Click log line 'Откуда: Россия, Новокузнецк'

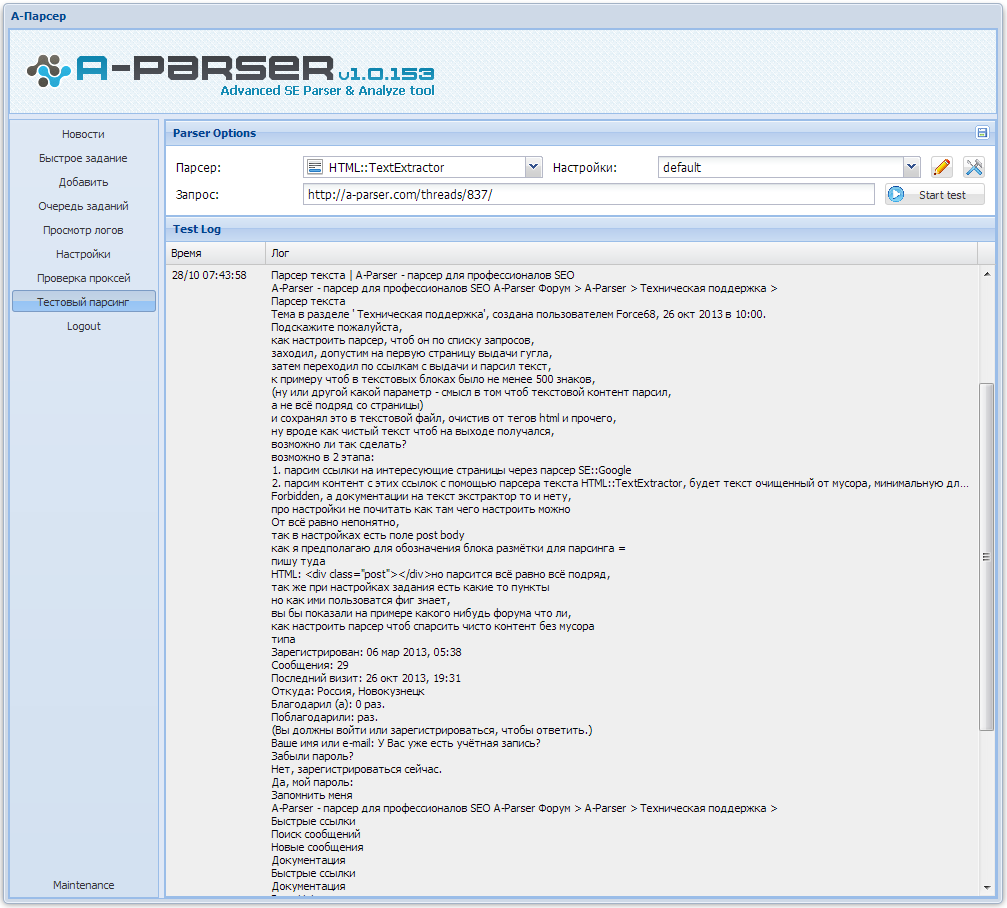pyautogui.click(x=347, y=691)
